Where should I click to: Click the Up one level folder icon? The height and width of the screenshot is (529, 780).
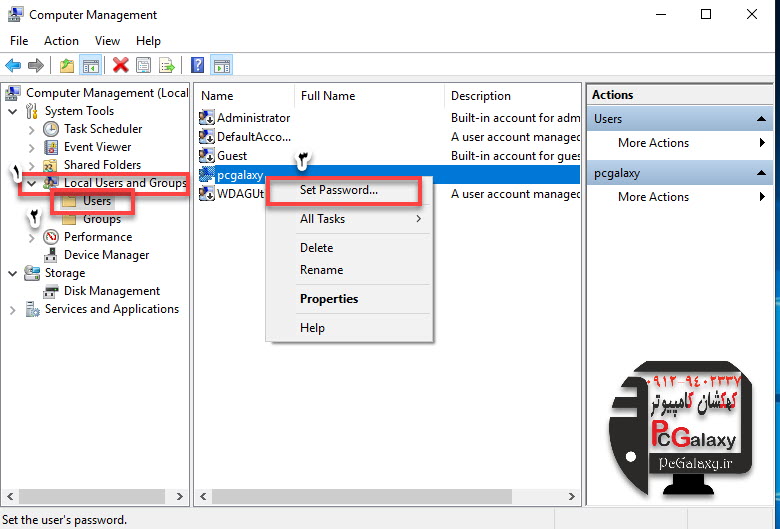tap(66, 65)
